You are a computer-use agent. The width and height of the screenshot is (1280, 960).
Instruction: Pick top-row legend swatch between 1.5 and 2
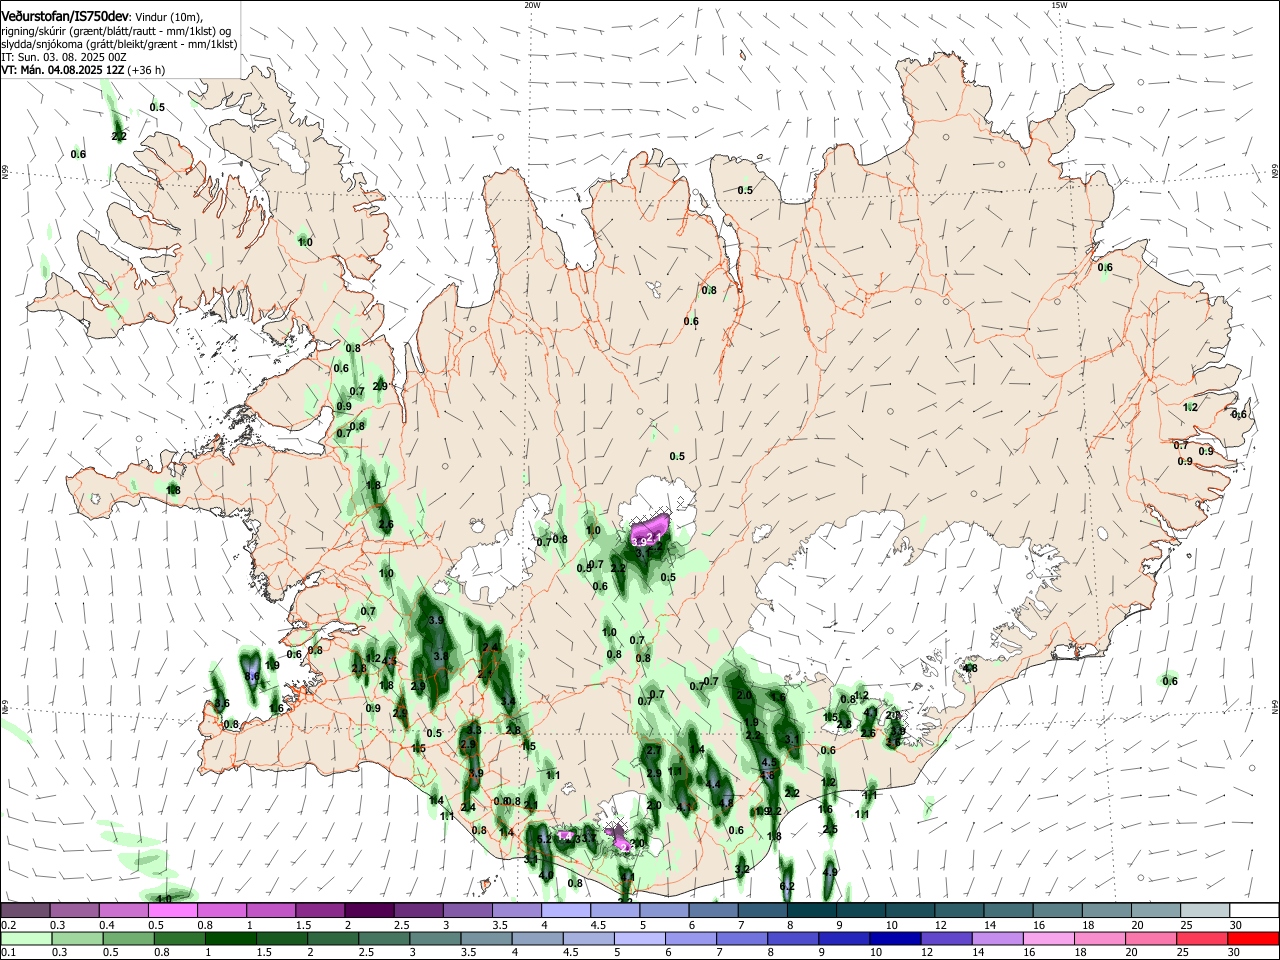coord(319,910)
